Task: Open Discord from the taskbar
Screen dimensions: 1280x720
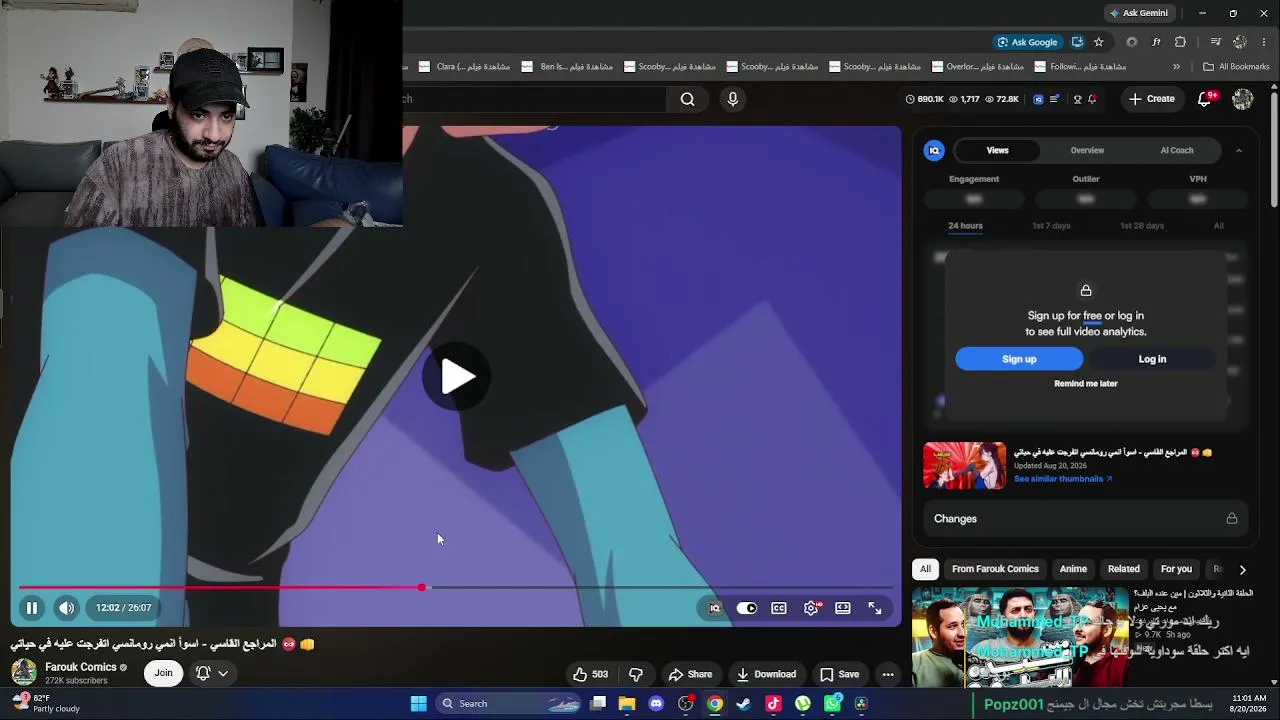Action: coord(656,704)
